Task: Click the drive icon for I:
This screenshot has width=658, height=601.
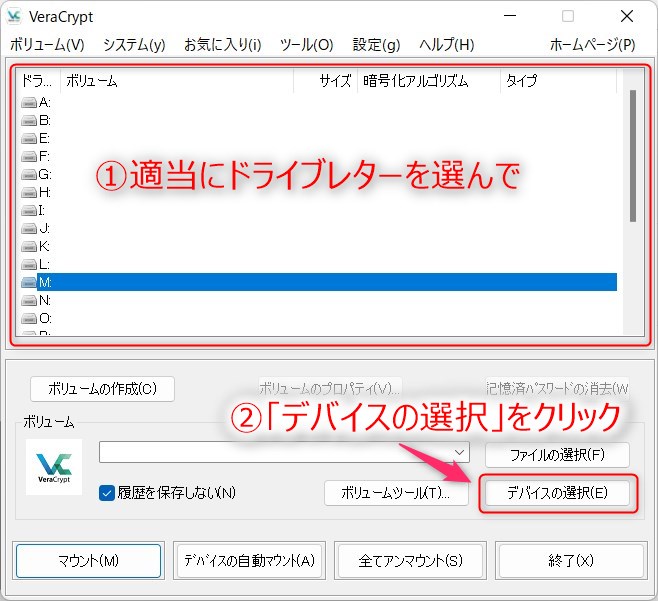Action: click(29, 210)
